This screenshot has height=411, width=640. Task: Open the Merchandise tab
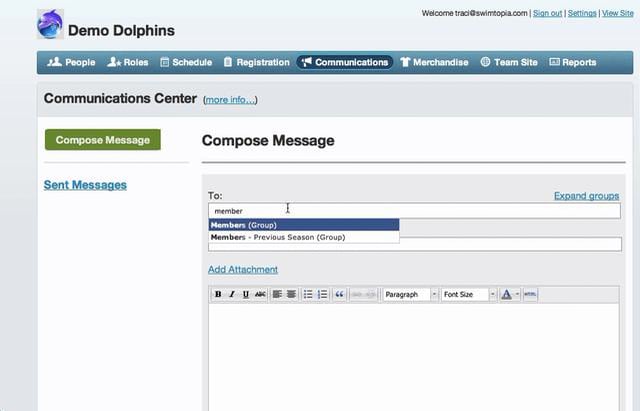click(x=434, y=62)
